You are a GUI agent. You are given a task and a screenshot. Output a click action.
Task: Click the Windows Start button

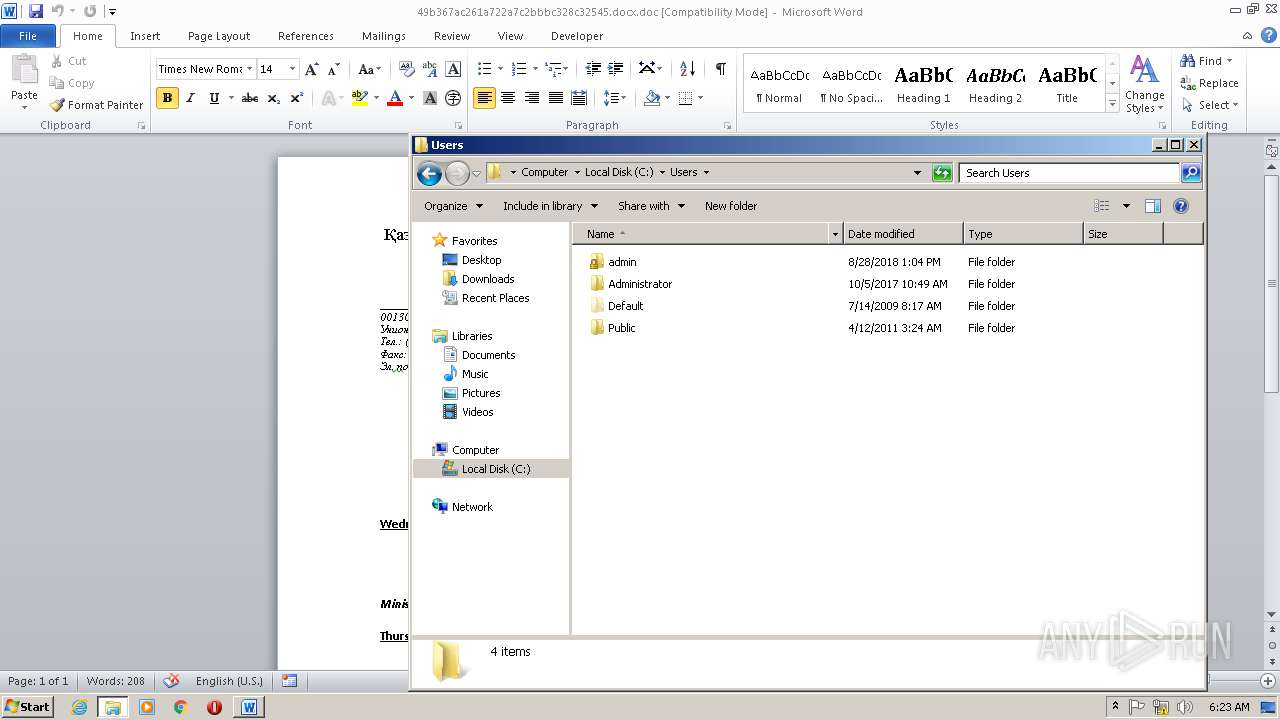click(27, 707)
